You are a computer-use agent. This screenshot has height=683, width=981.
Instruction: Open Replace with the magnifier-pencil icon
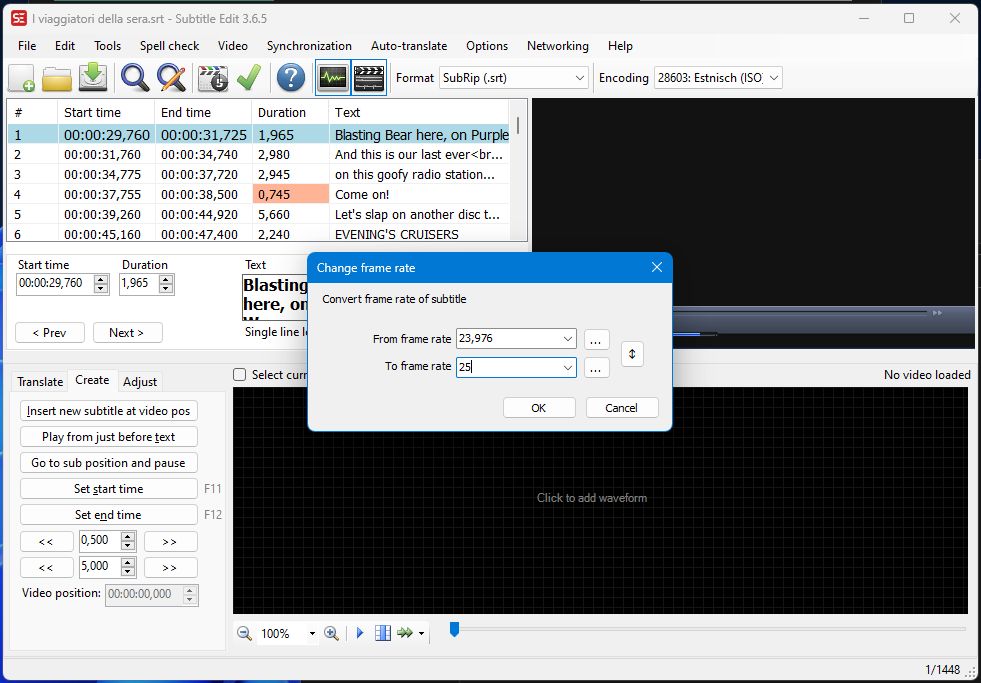[x=171, y=78]
